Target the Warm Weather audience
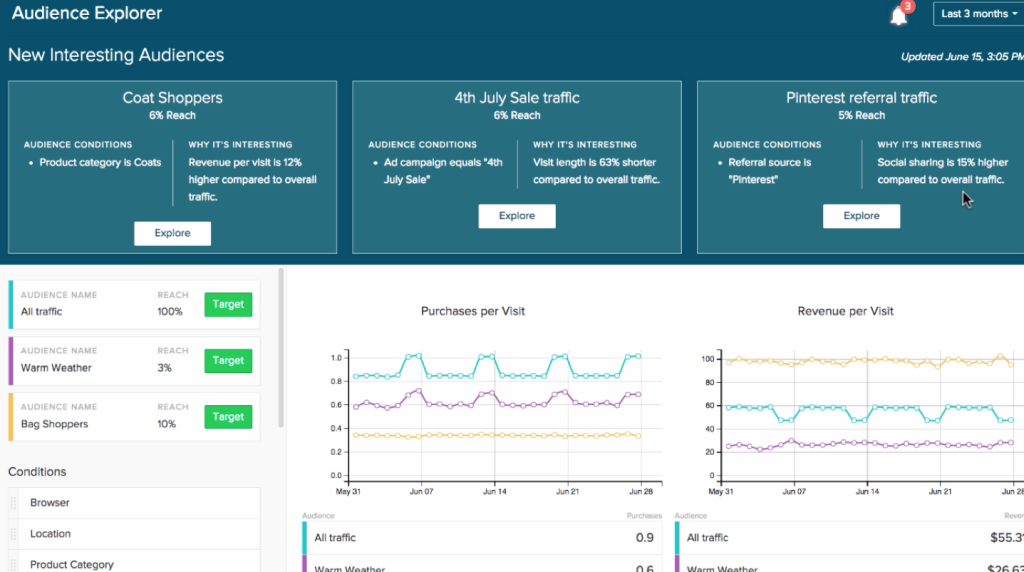 click(x=228, y=361)
